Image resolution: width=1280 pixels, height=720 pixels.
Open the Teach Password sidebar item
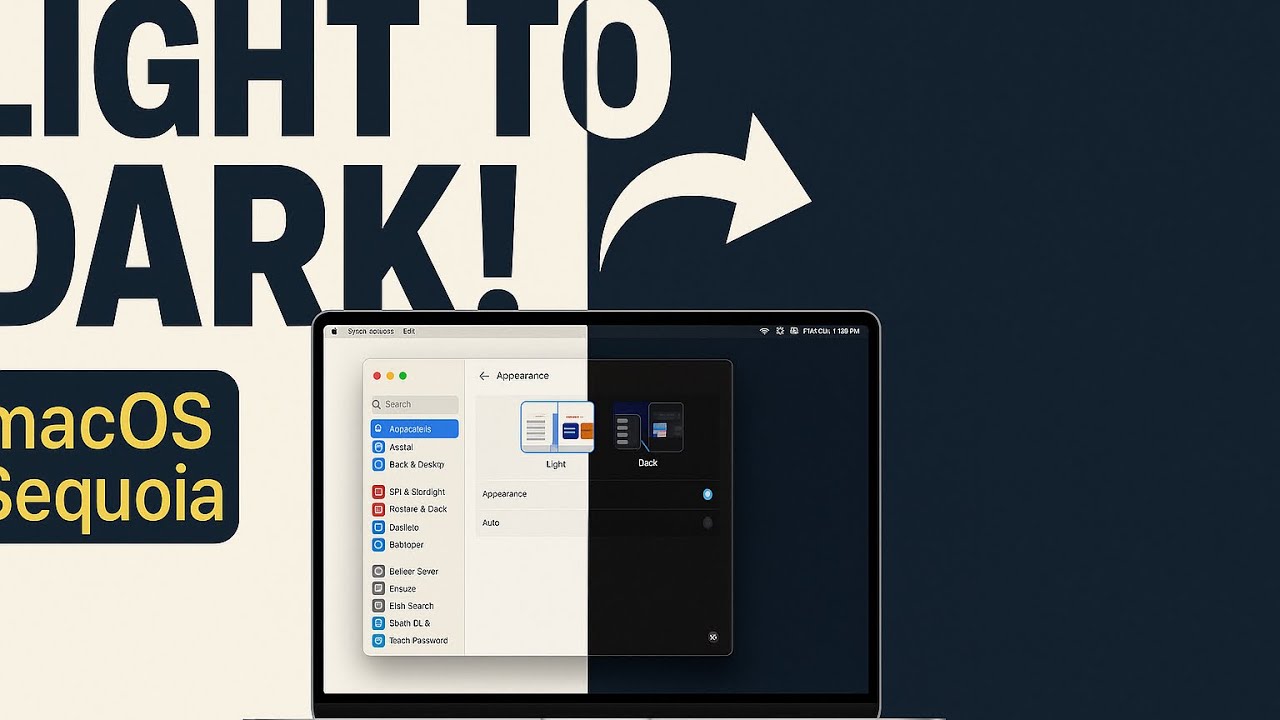coord(411,640)
